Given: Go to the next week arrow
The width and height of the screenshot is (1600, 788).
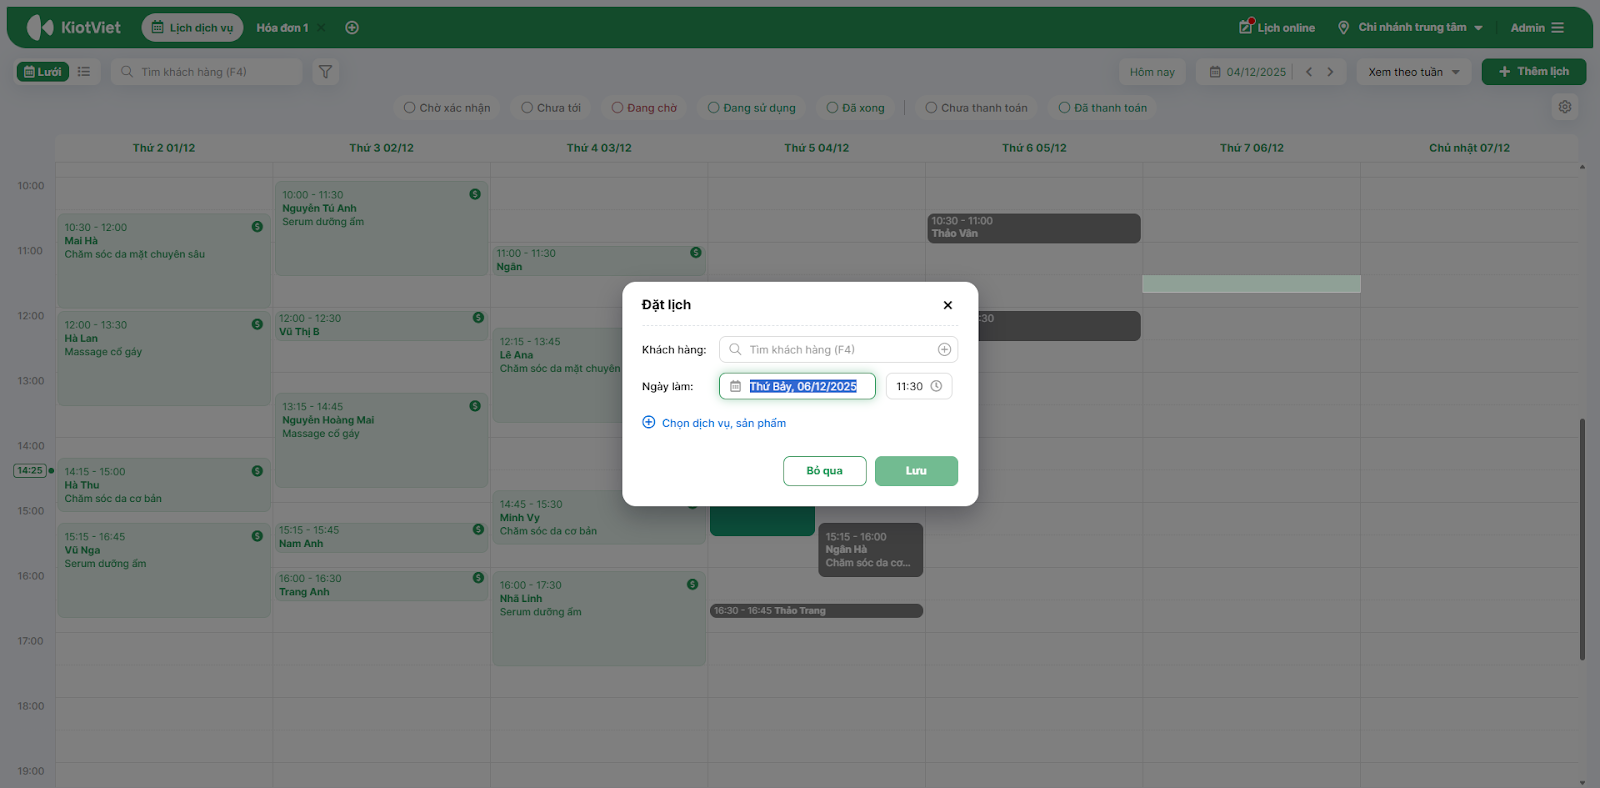Looking at the screenshot, I should (x=1330, y=72).
